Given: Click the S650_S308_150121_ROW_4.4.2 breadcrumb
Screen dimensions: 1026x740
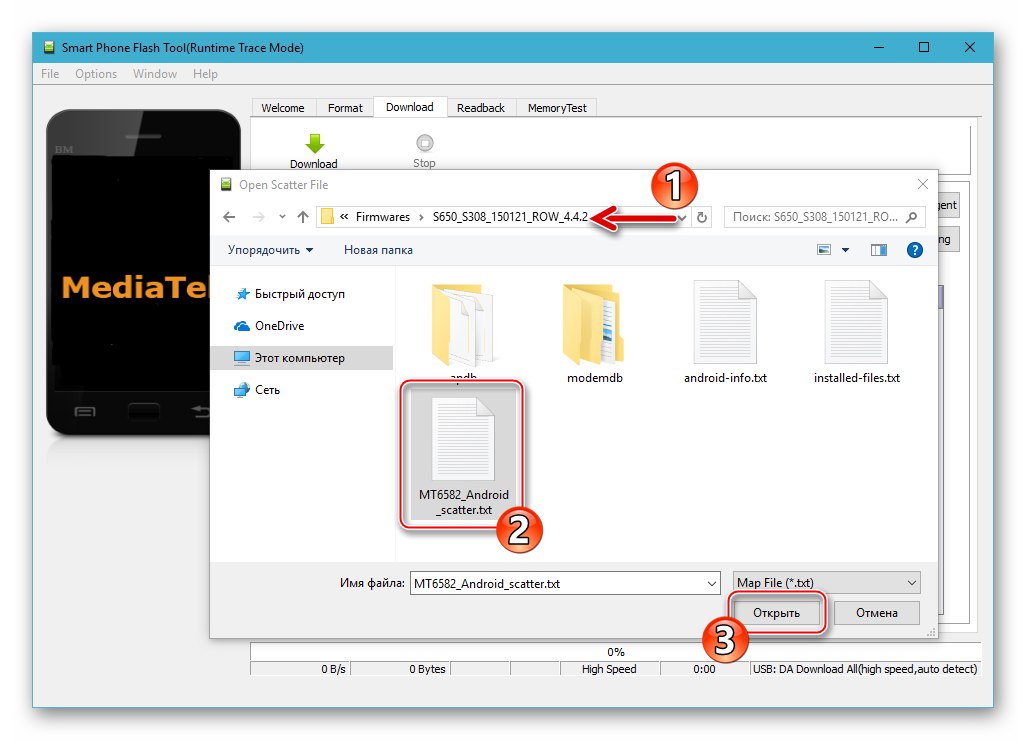Looking at the screenshot, I should [510, 217].
